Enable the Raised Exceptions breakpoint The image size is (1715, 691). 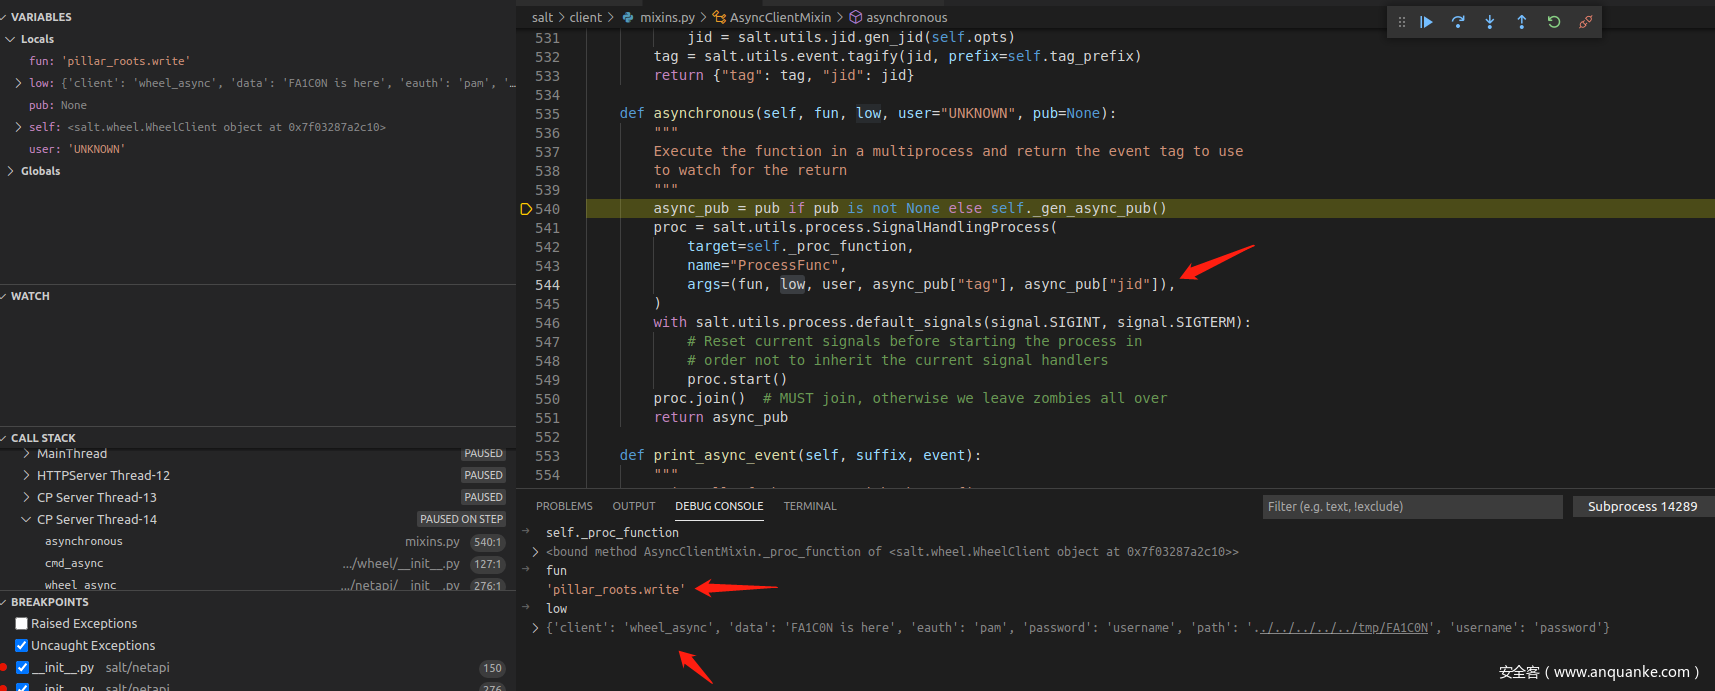pos(22,624)
